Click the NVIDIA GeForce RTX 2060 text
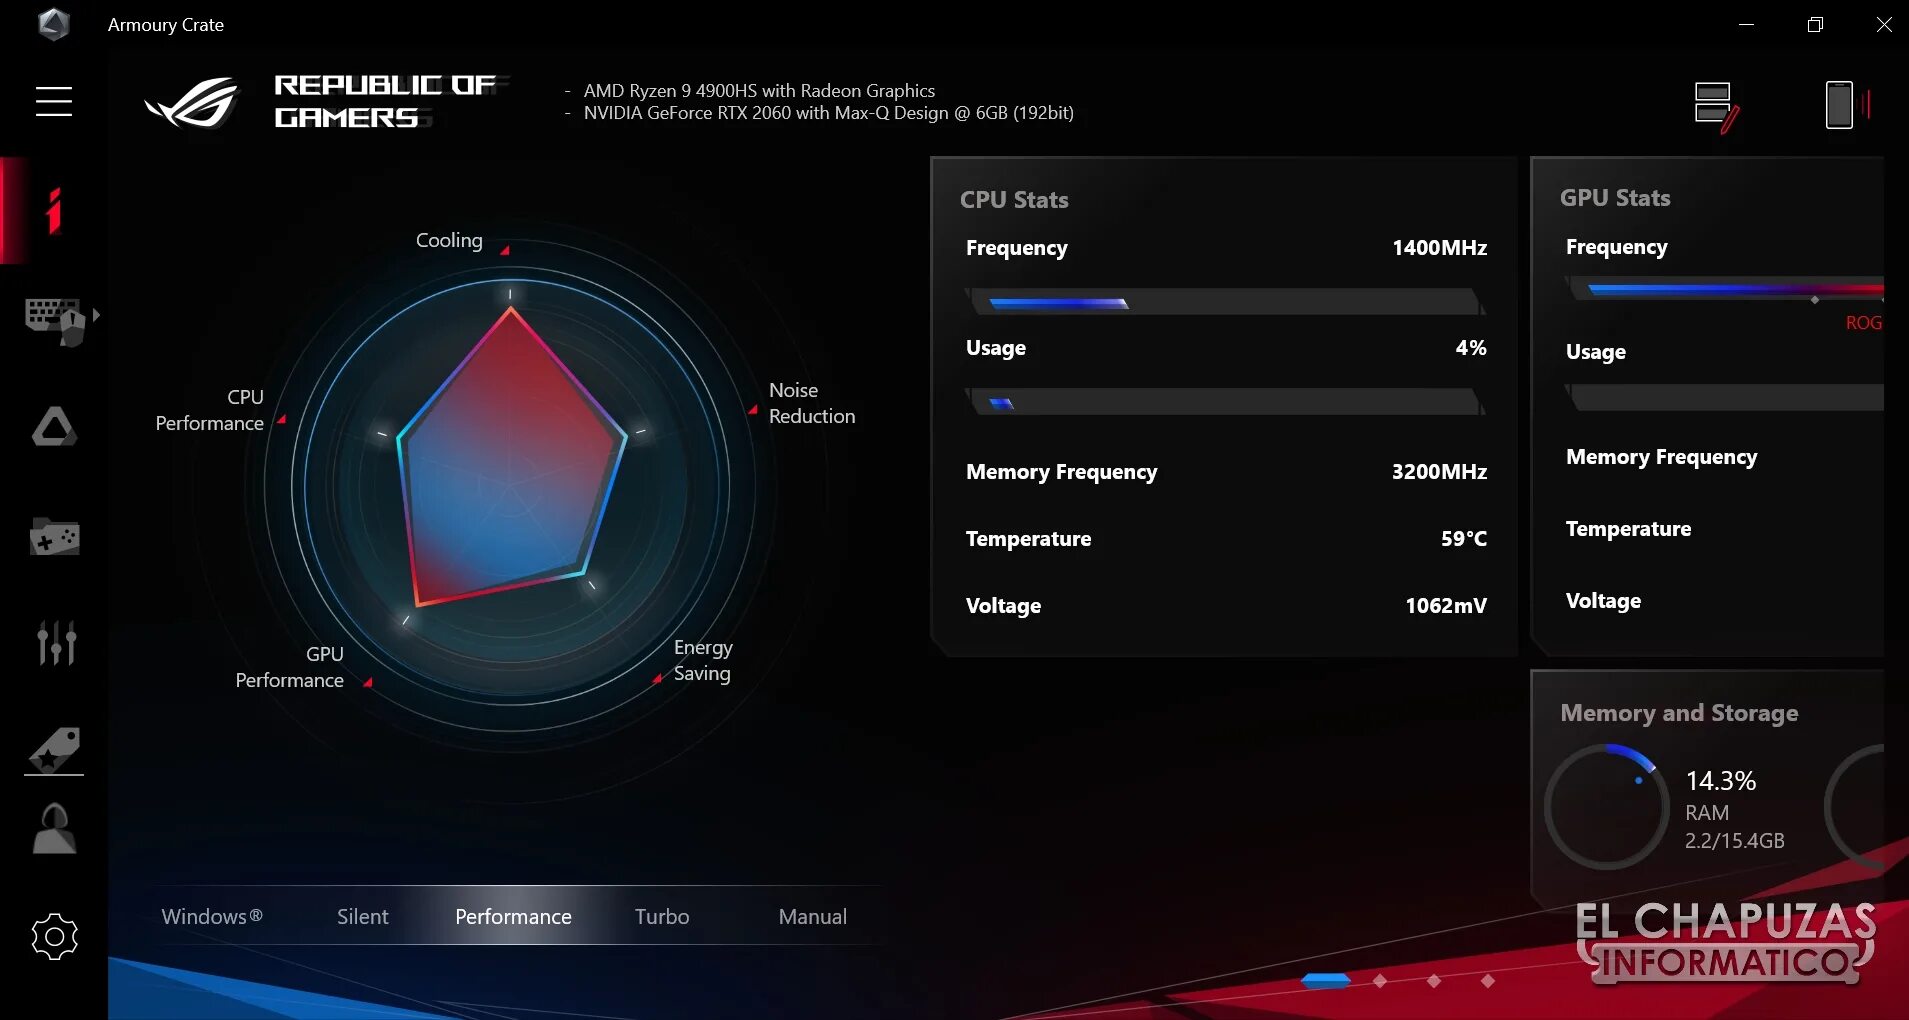This screenshot has height=1020, width=1909. 829,113
